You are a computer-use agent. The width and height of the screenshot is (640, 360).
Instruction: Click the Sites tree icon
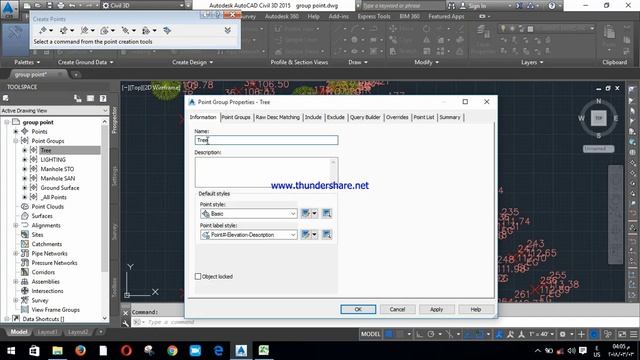[x=24, y=235]
